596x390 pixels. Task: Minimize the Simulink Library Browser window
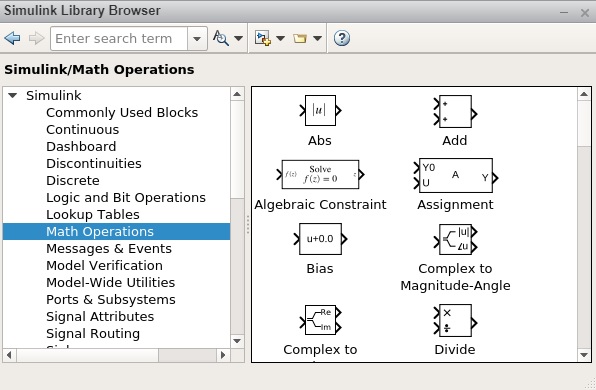[x=564, y=13]
